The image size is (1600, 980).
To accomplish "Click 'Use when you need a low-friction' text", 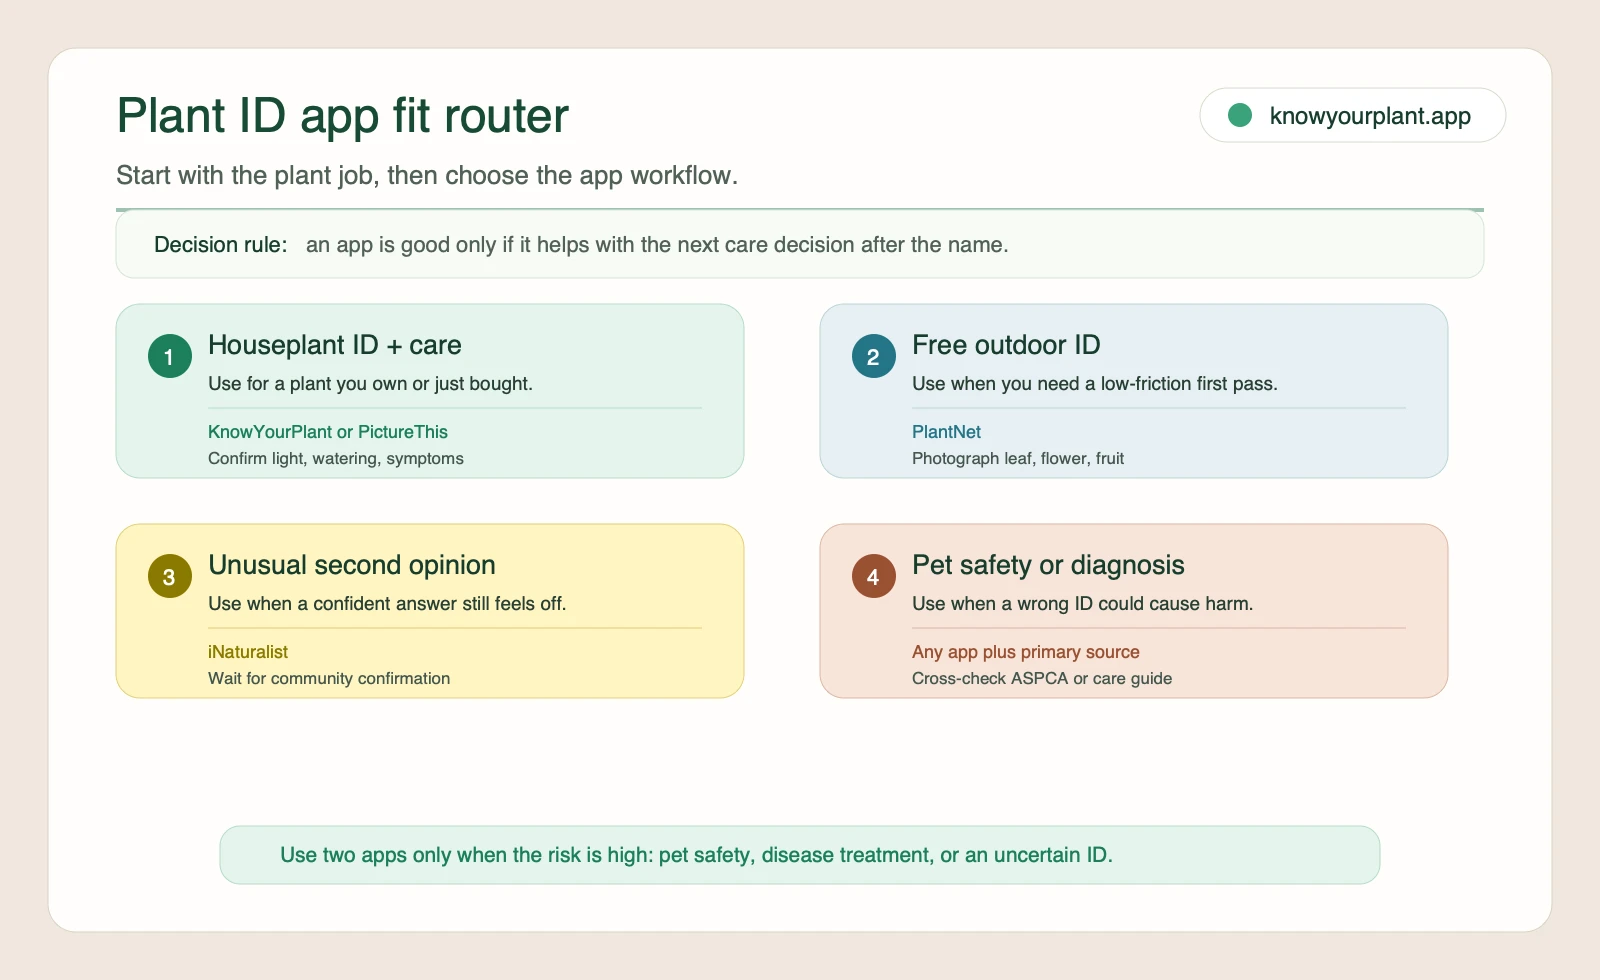I will (1095, 384).
